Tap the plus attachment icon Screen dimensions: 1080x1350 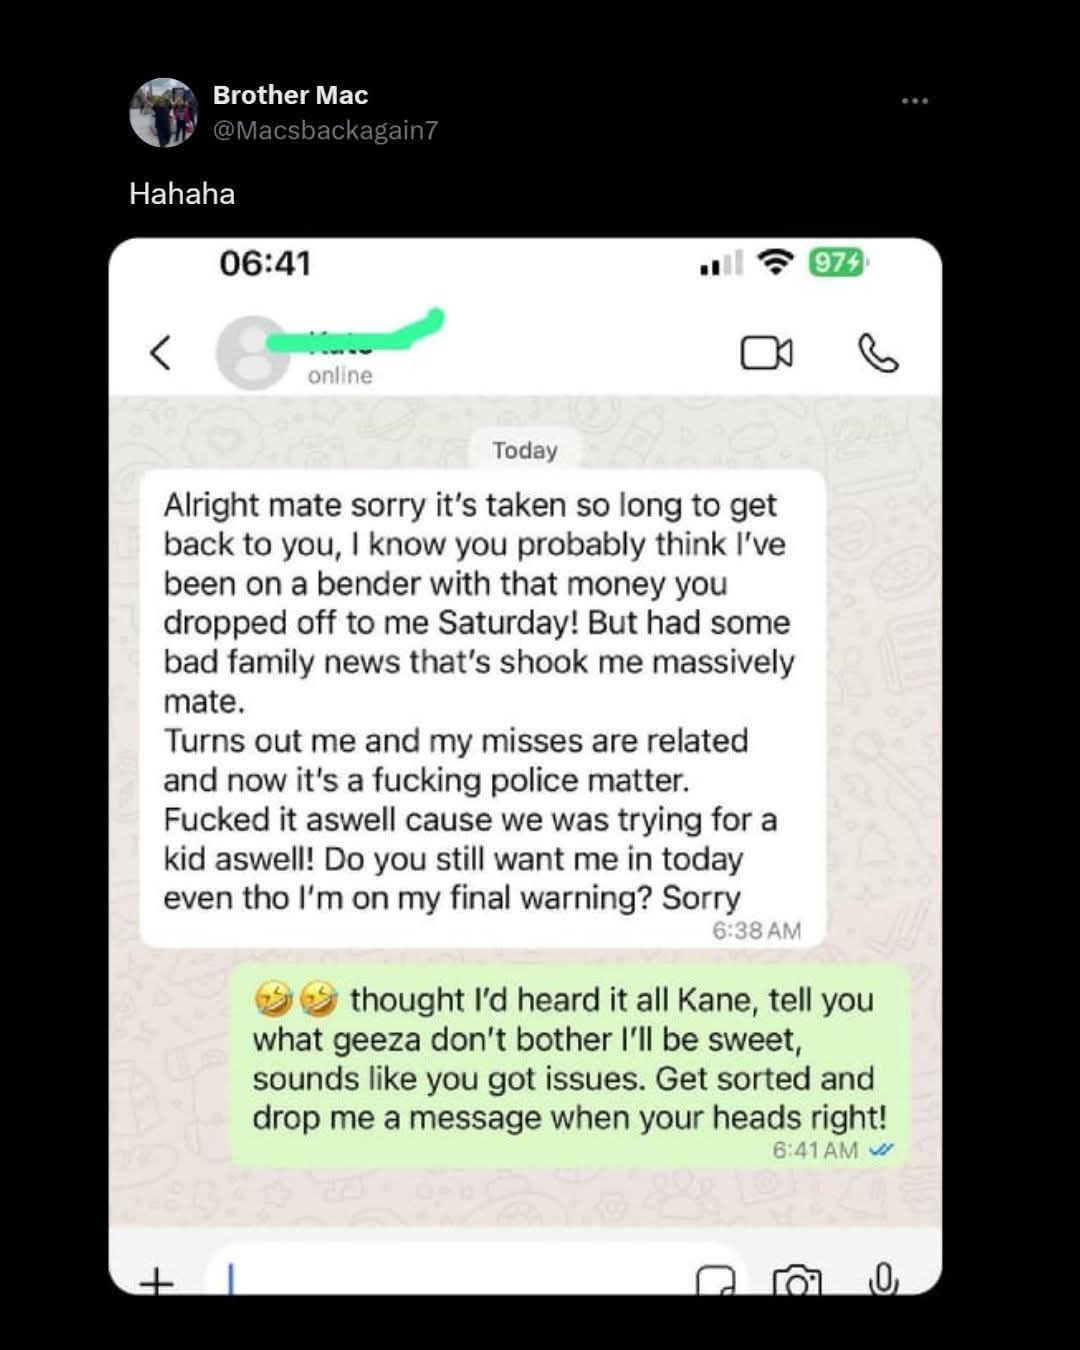(156, 1280)
